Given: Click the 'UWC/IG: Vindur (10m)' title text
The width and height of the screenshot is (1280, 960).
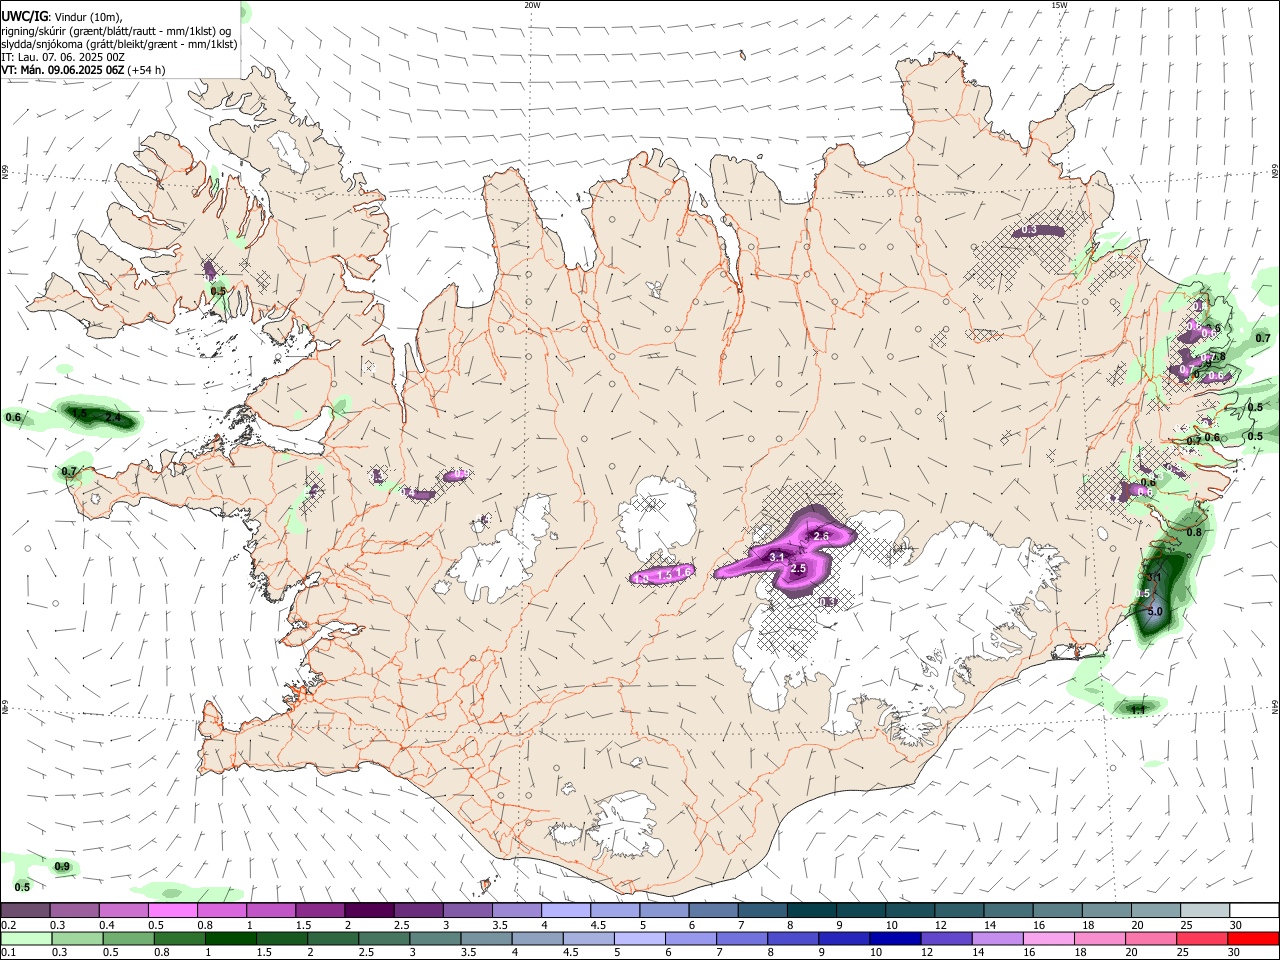Looking at the screenshot, I should (x=62, y=17).
